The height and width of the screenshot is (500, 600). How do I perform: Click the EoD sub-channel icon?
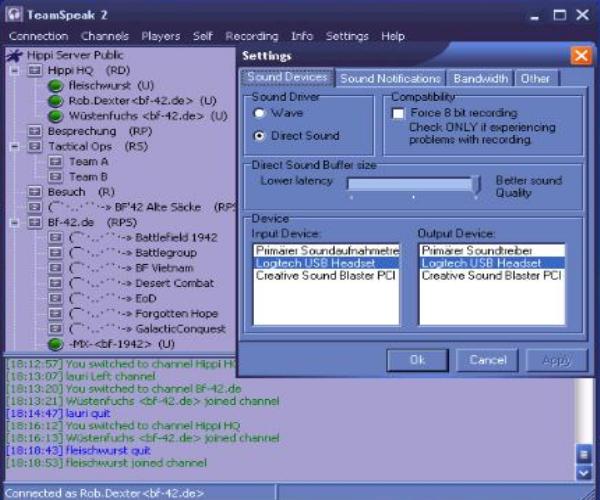[x=55, y=298]
